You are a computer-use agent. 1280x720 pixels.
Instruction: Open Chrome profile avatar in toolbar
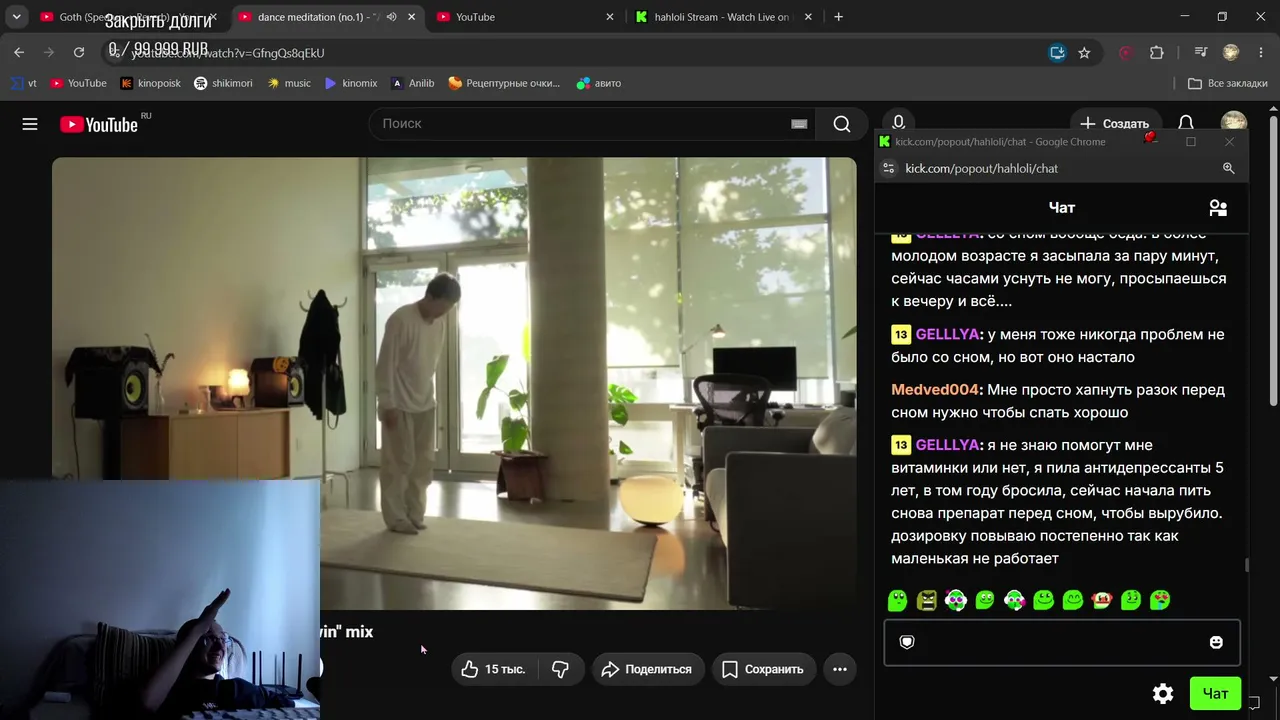coord(1231,53)
